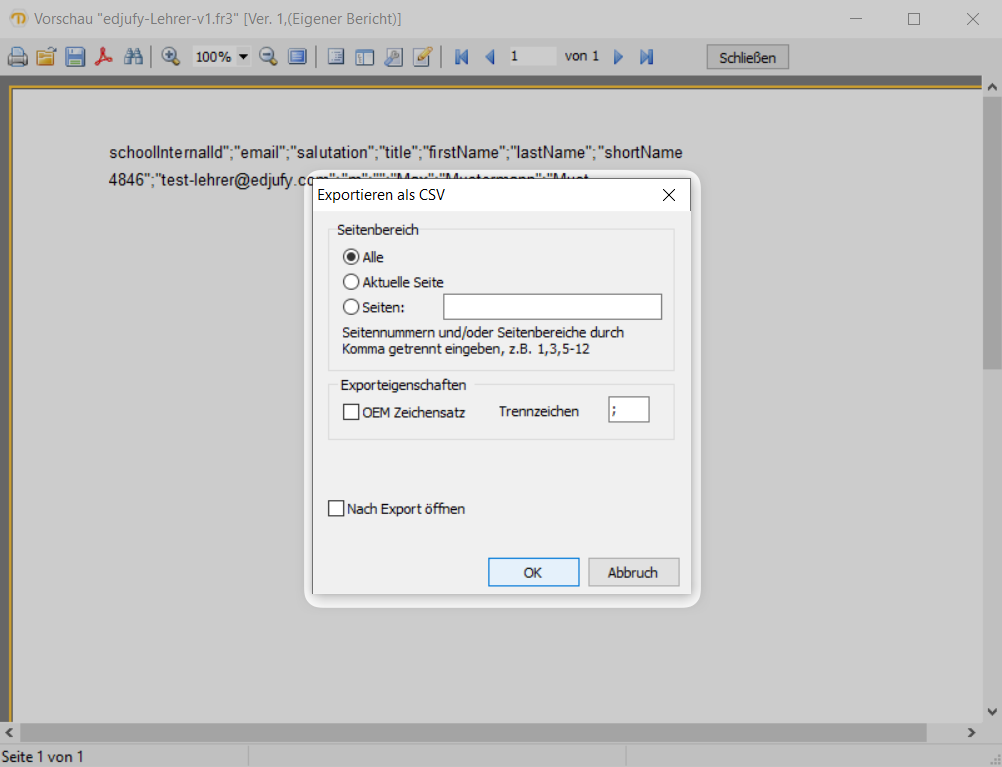Viewport: 1002px width, 767px height.
Task: Enable the OEM Zeichensatz checkbox
Action: (x=351, y=411)
